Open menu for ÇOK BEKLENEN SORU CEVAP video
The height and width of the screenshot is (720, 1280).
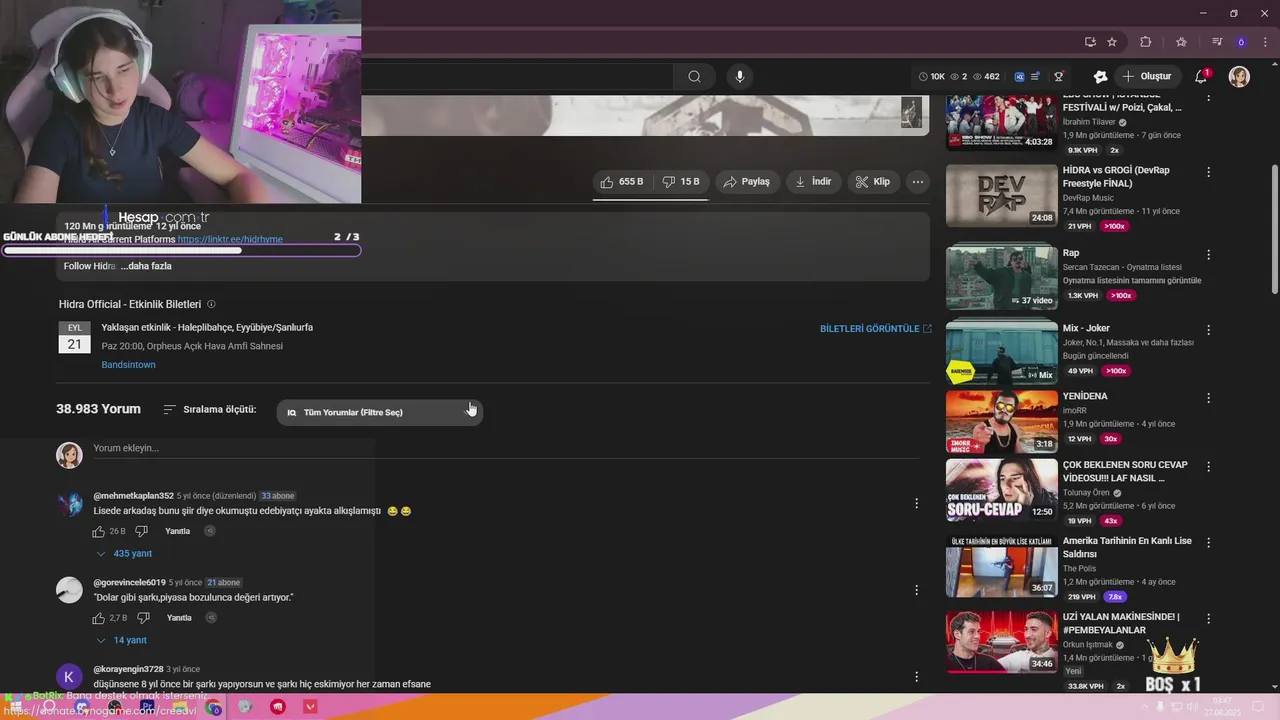pyautogui.click(x=1208, y=467)
